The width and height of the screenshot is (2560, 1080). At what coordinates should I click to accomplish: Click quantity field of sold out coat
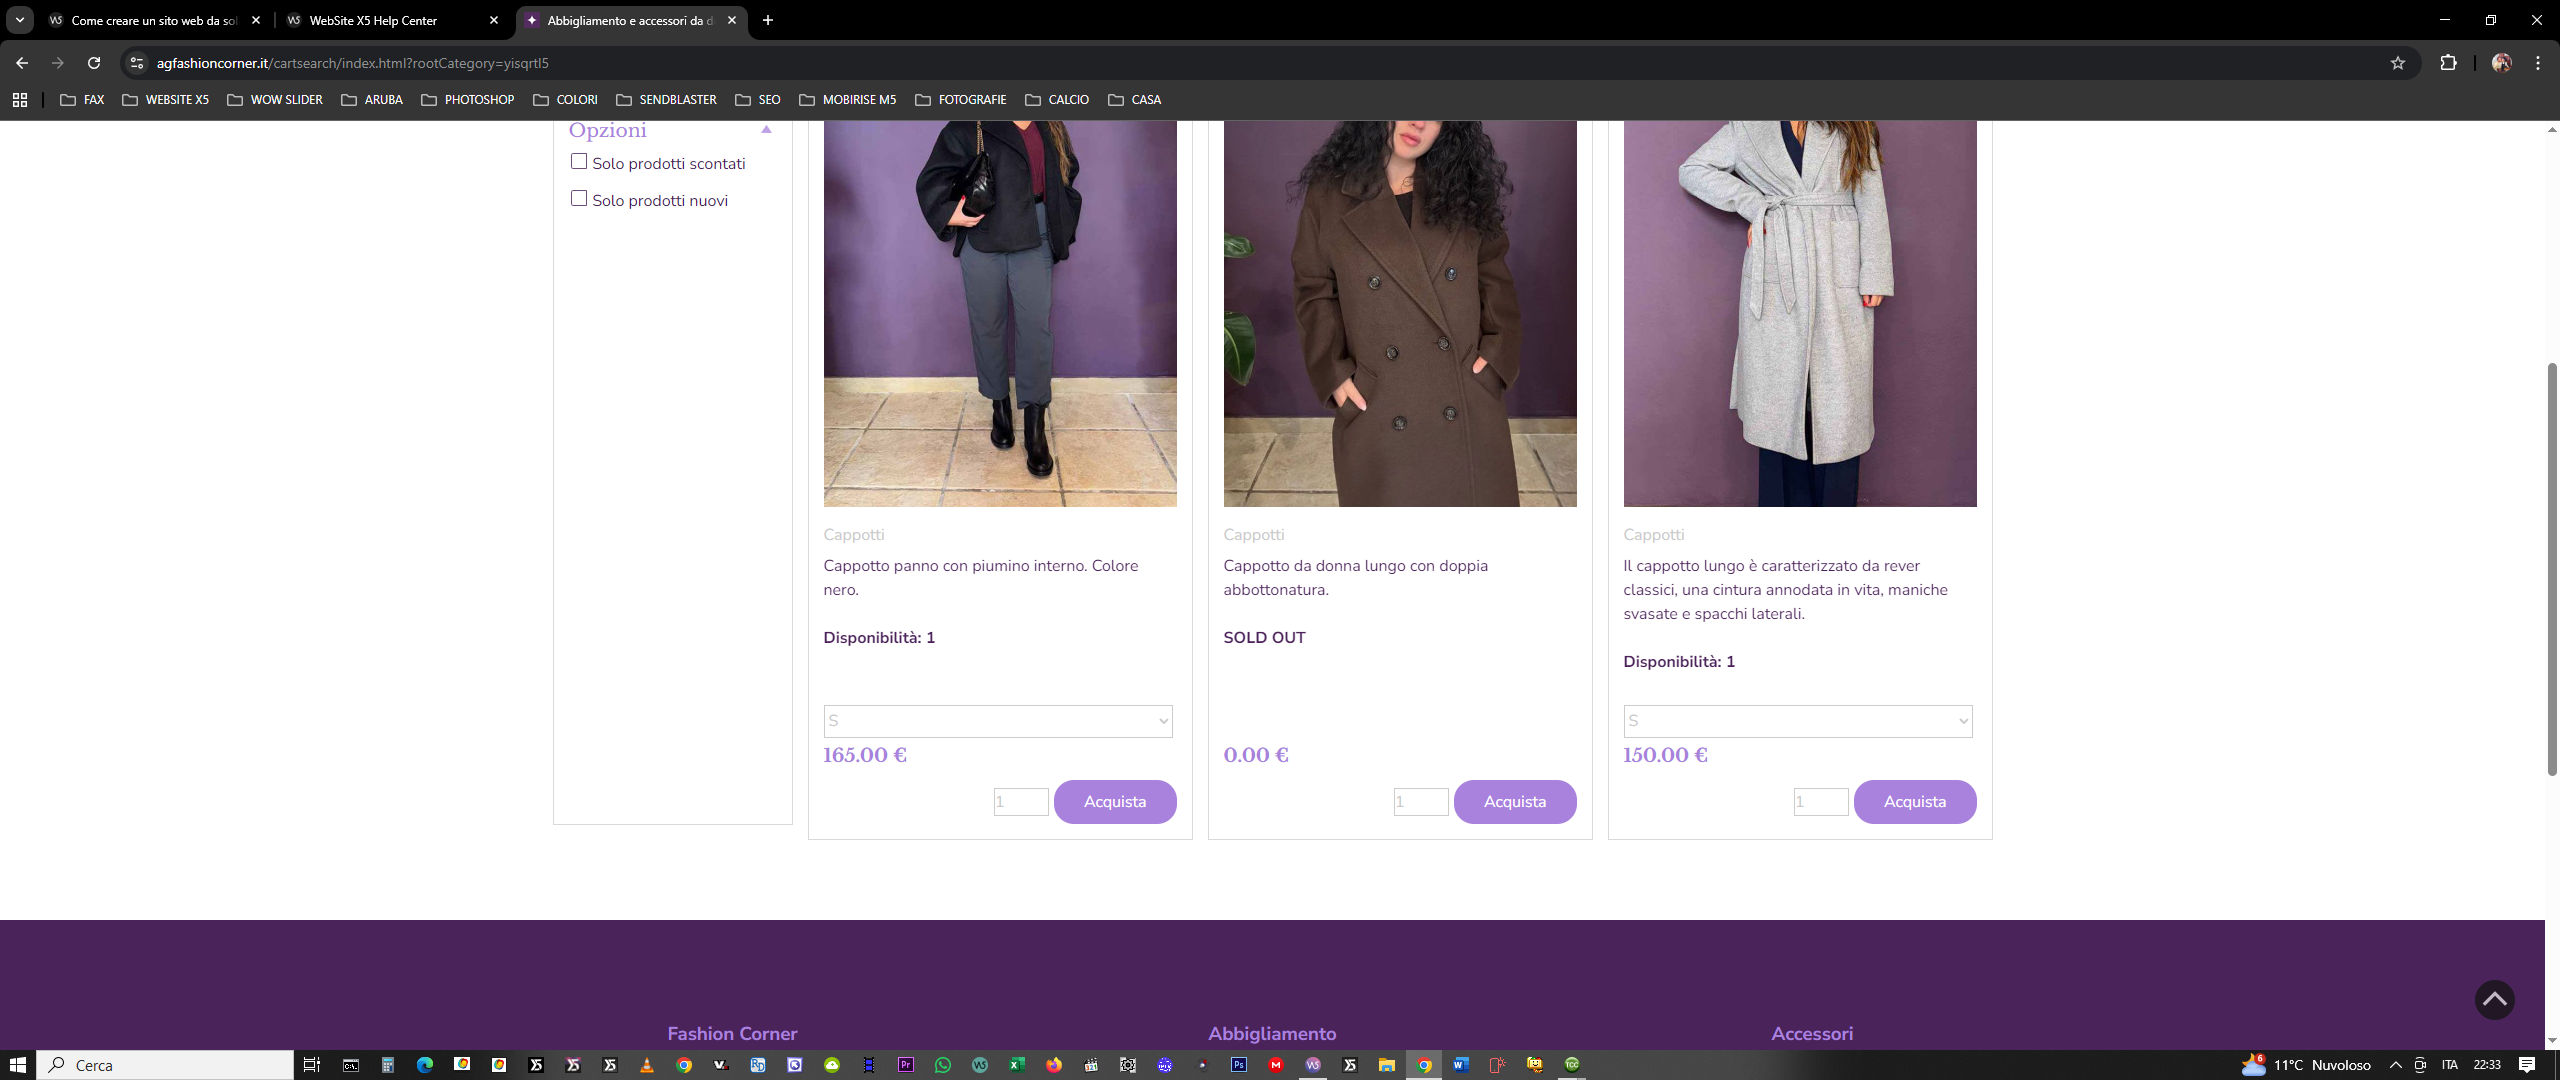(x=1420, y=802)
